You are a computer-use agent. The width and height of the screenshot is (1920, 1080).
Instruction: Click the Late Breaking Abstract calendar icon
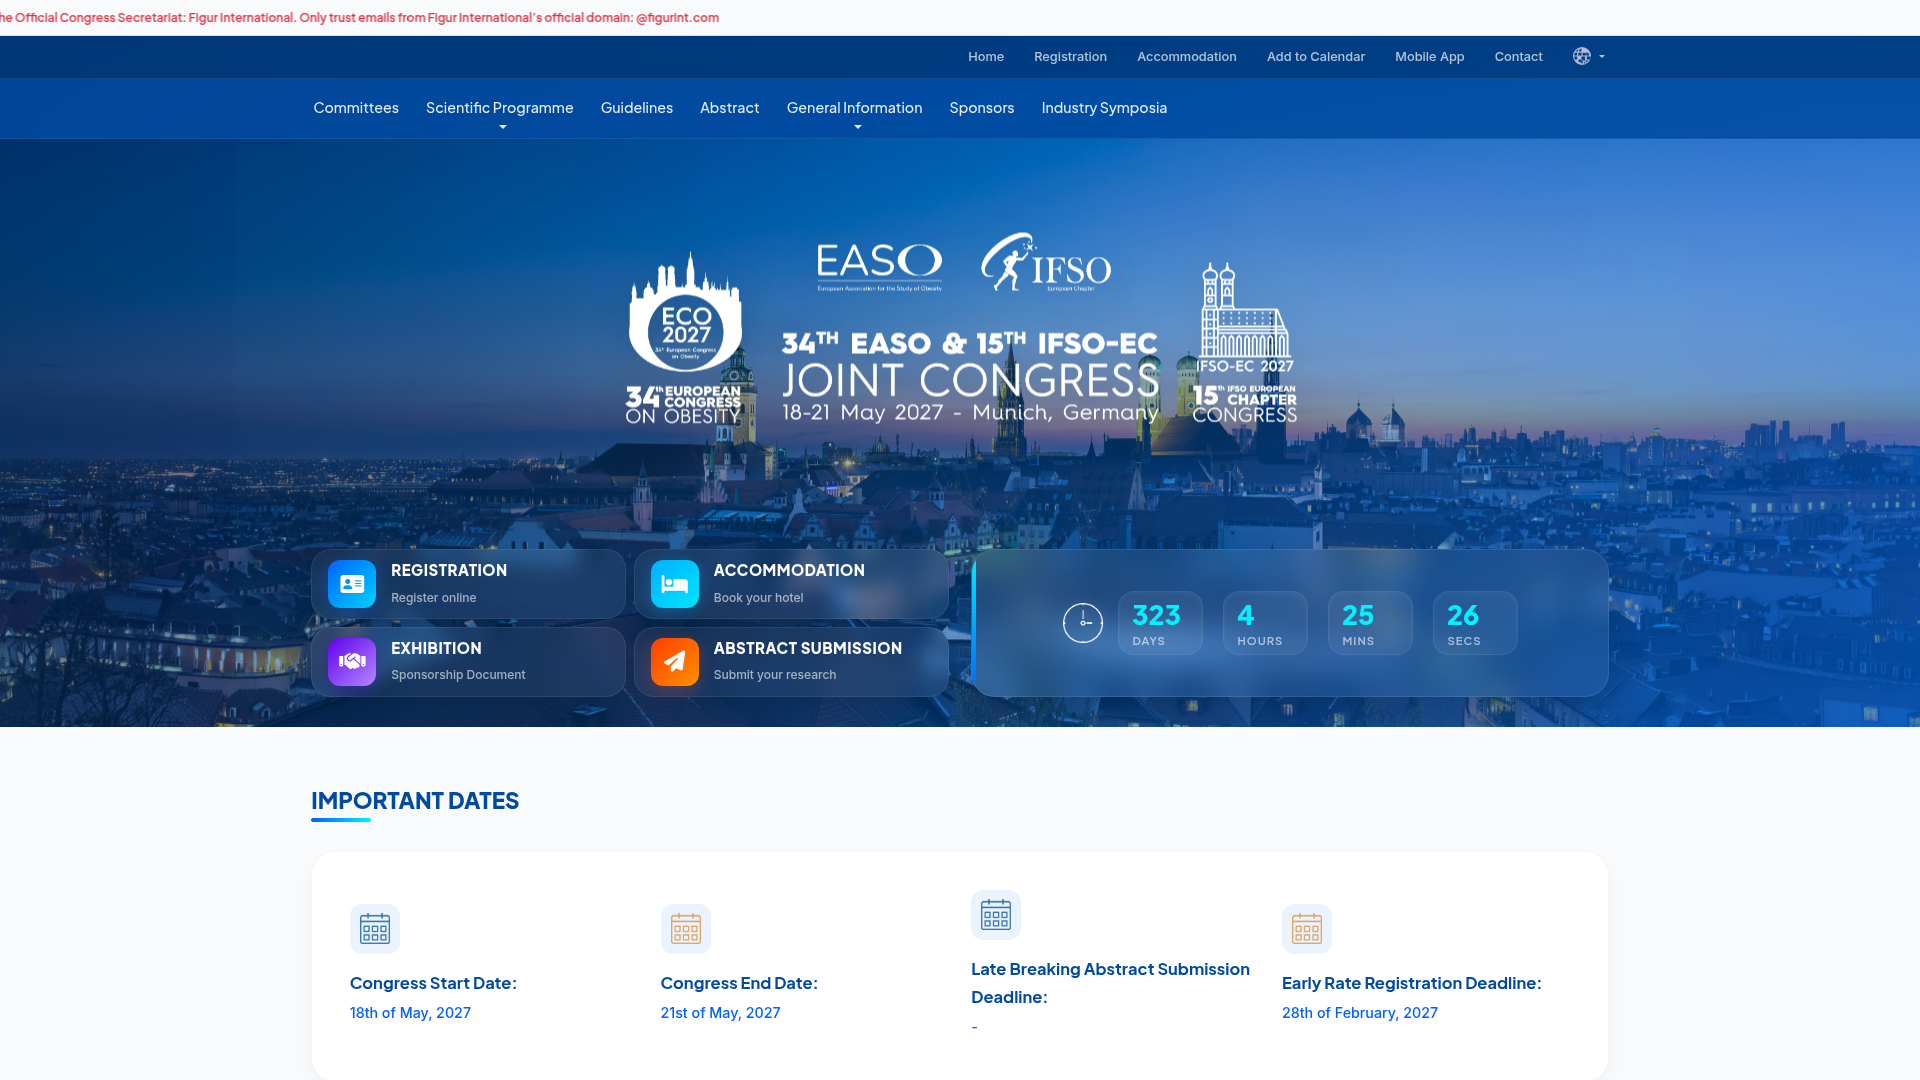pos(996,915)
